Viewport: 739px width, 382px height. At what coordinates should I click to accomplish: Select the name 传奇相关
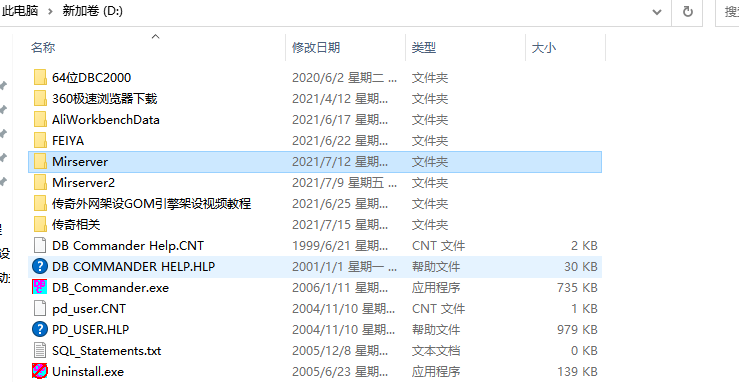76,224
